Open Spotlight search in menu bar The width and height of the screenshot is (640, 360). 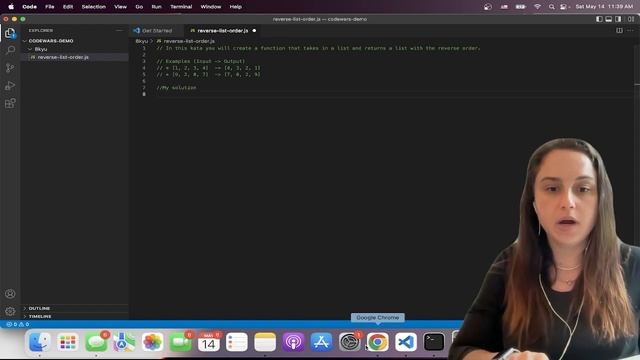551,7
